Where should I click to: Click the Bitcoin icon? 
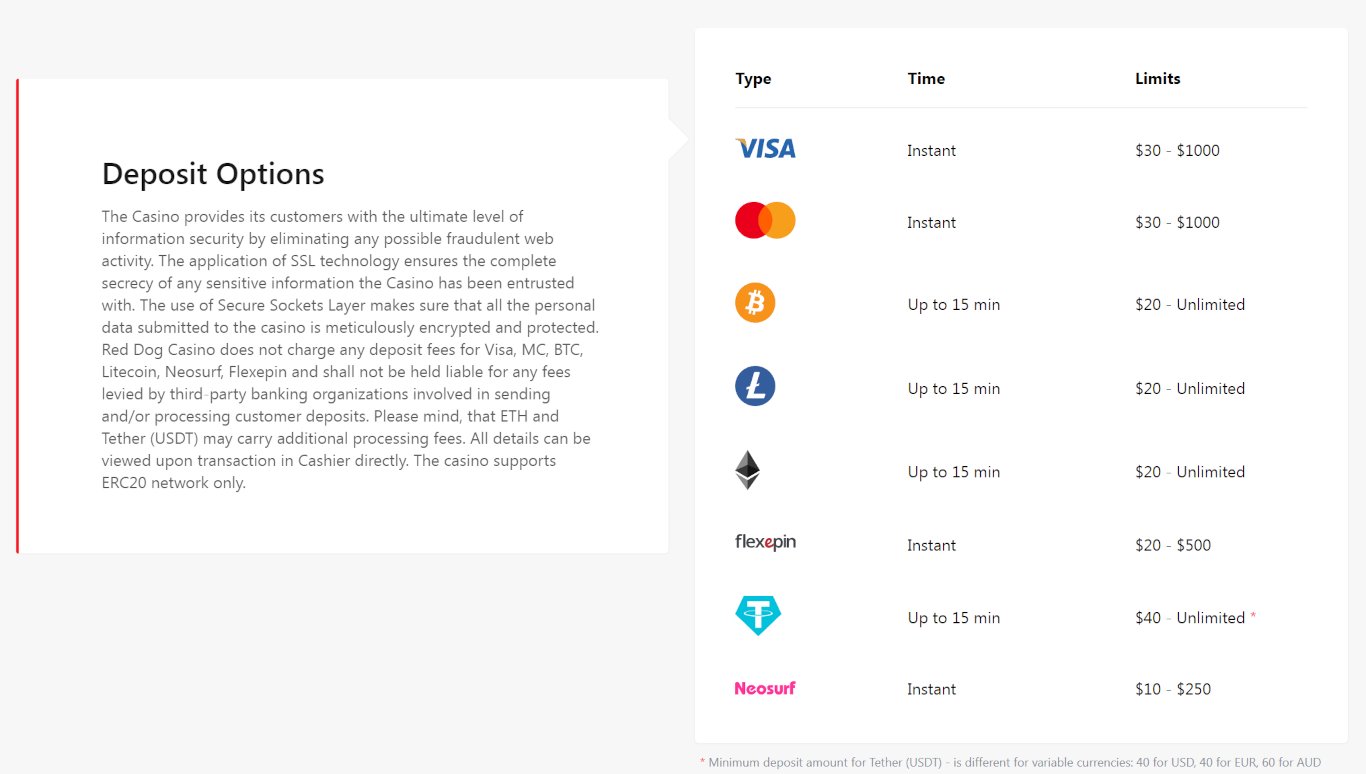pos(755,303)
